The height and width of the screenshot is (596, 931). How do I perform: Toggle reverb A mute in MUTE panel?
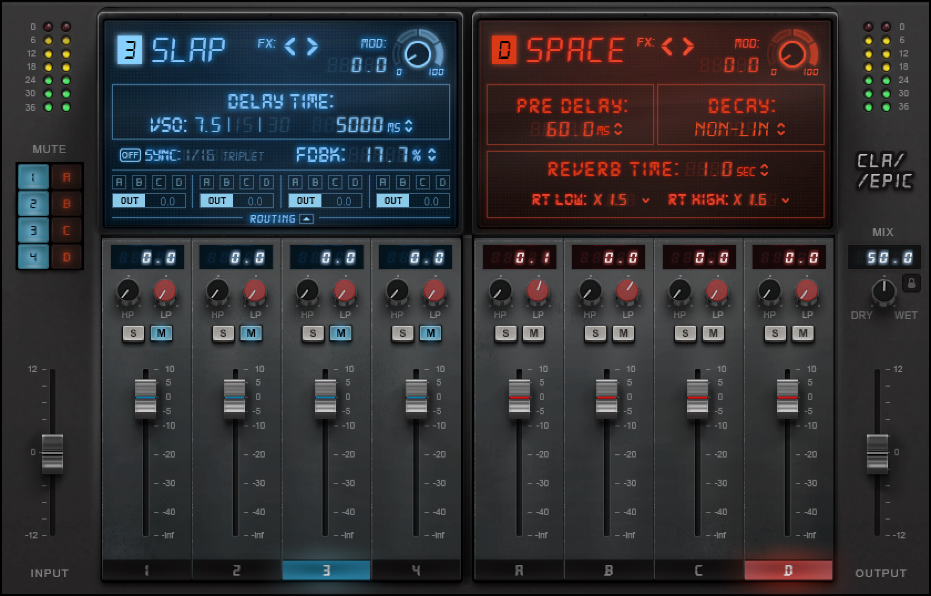[66, 177]
